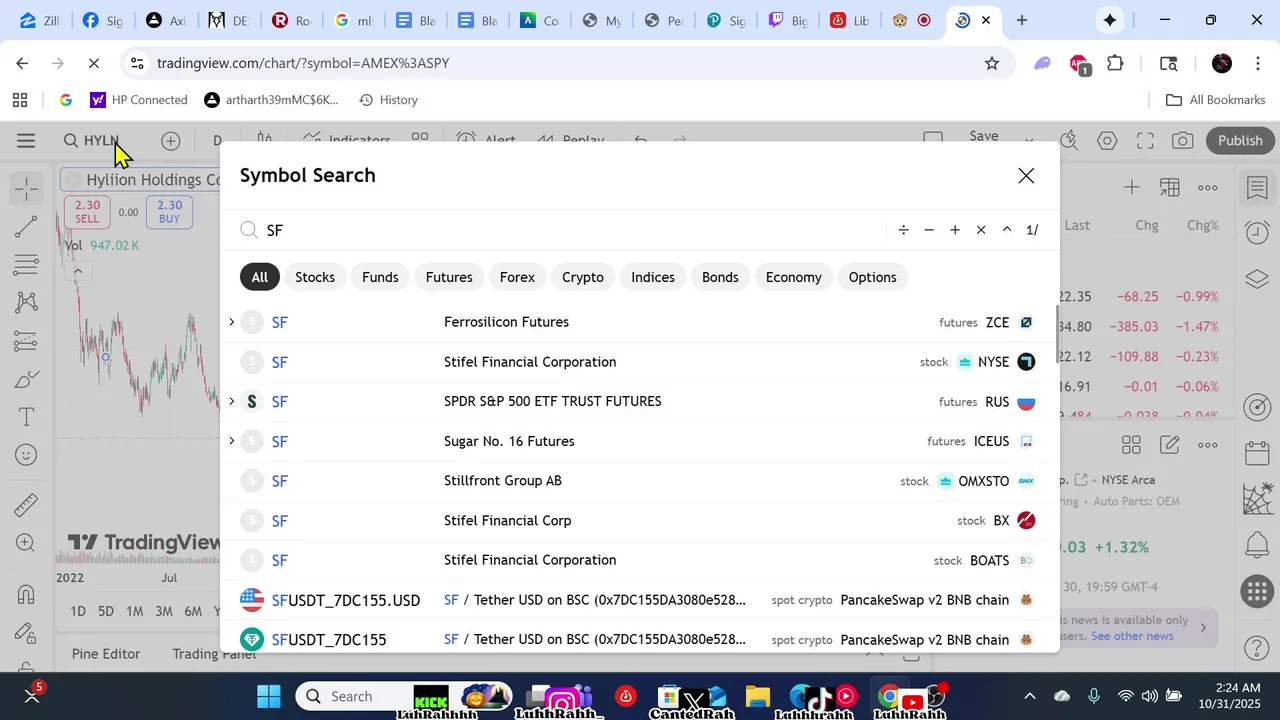
Task: Bookmark this page with the star icon
Action: coord(992,63)
